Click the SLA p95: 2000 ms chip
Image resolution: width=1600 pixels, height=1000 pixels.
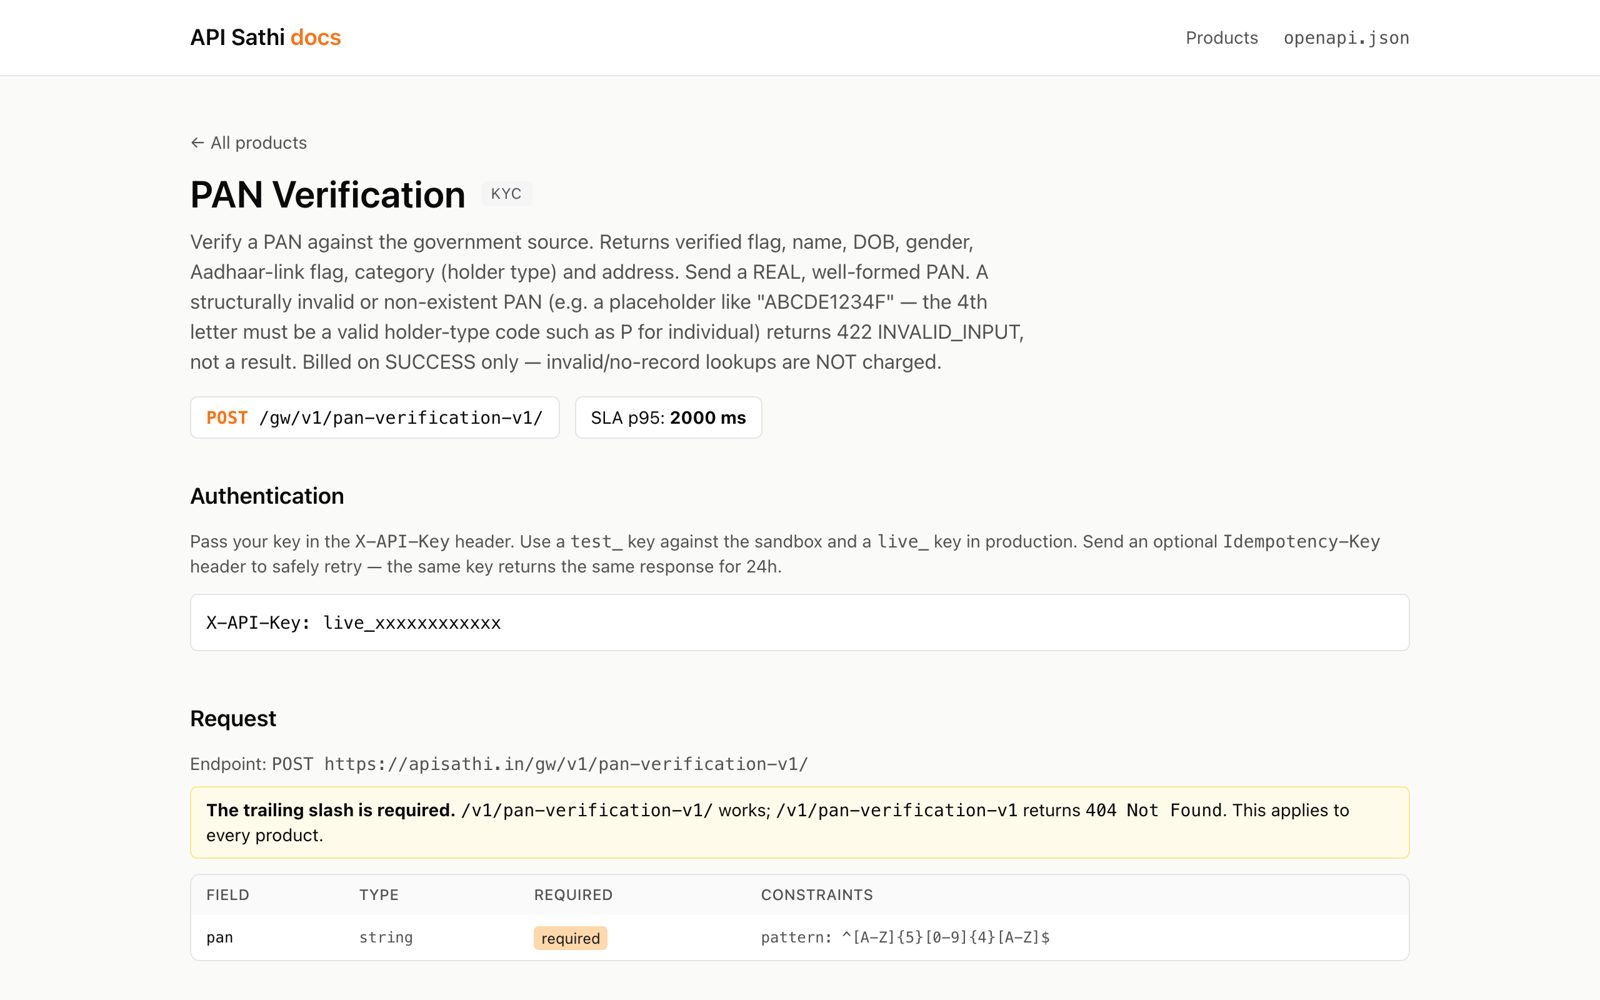pyautogui.click(x=668, y=418)
